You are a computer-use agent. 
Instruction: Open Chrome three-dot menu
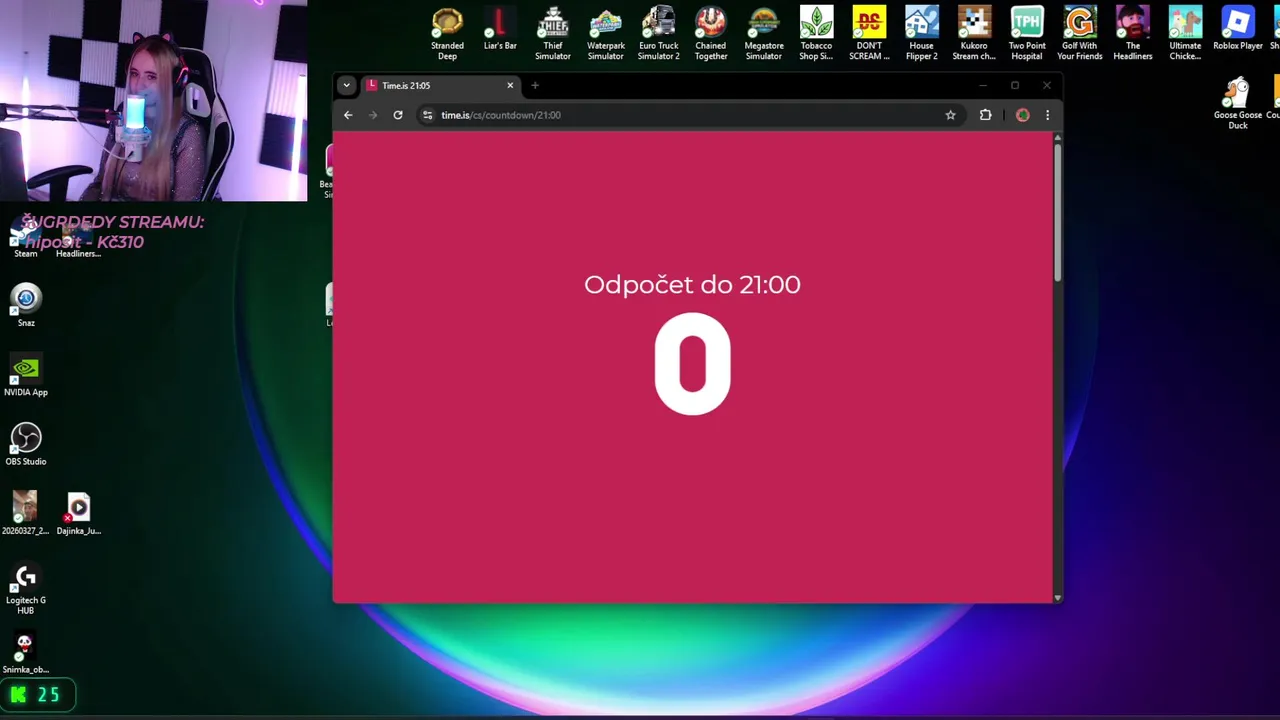click(1047, 115)
